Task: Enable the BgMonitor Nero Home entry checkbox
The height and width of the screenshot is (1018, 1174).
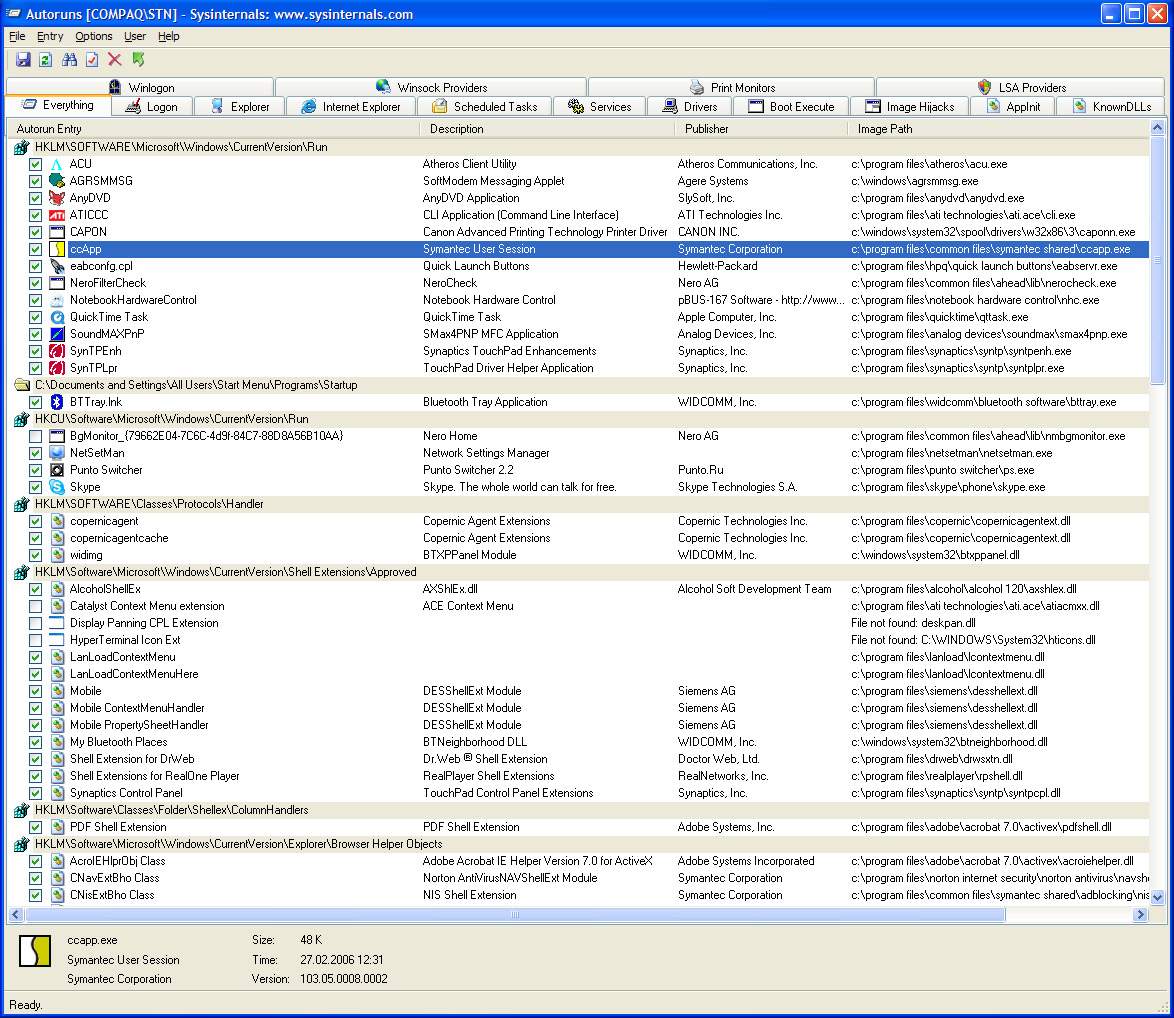Action: (x=35, y=436)
